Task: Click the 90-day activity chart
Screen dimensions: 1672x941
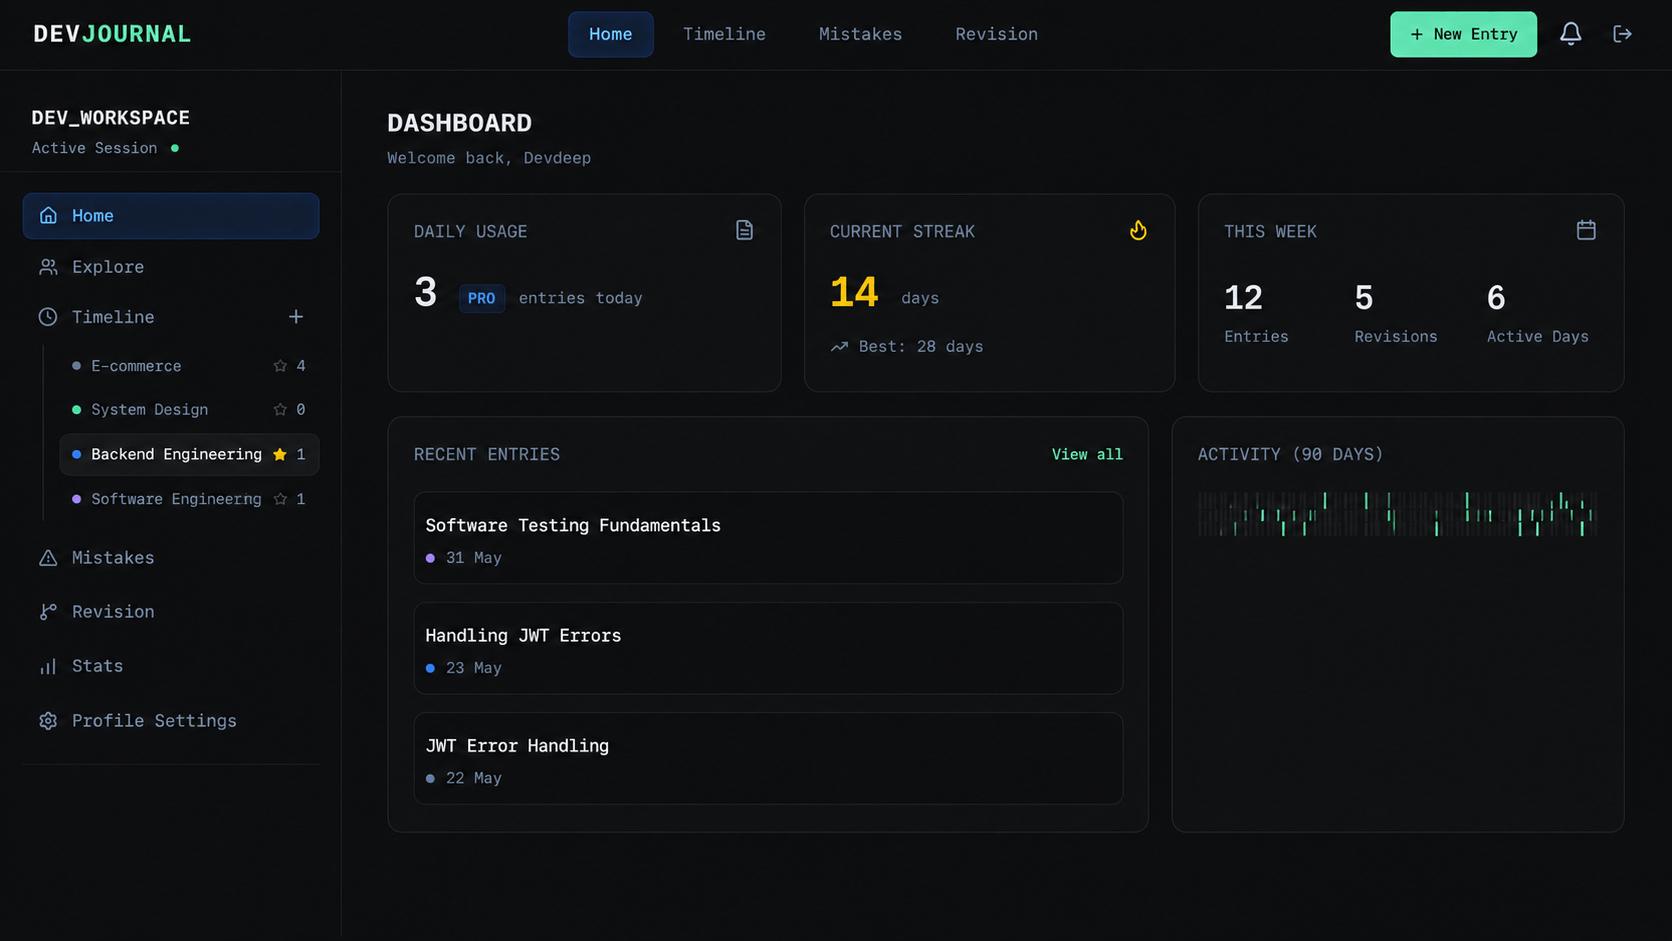Action: click(x=1397, y=514)
